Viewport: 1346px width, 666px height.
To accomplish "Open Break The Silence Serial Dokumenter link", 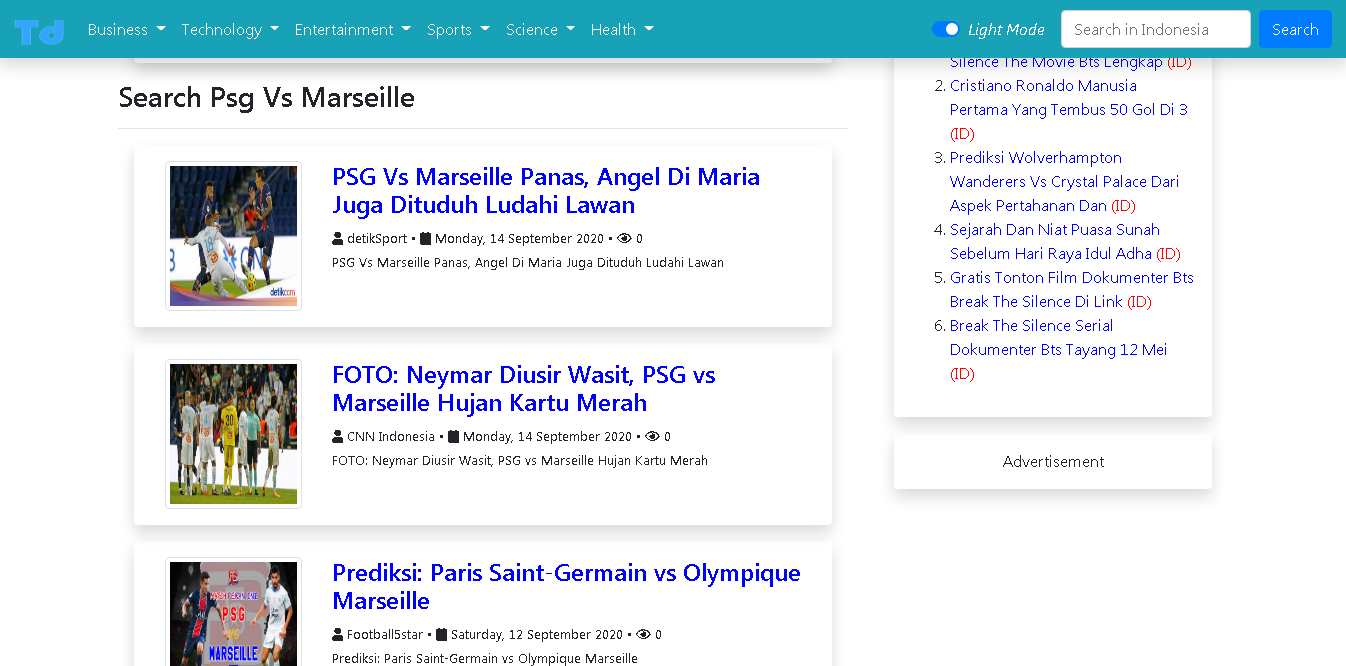I will click(x=1058, y=338).
